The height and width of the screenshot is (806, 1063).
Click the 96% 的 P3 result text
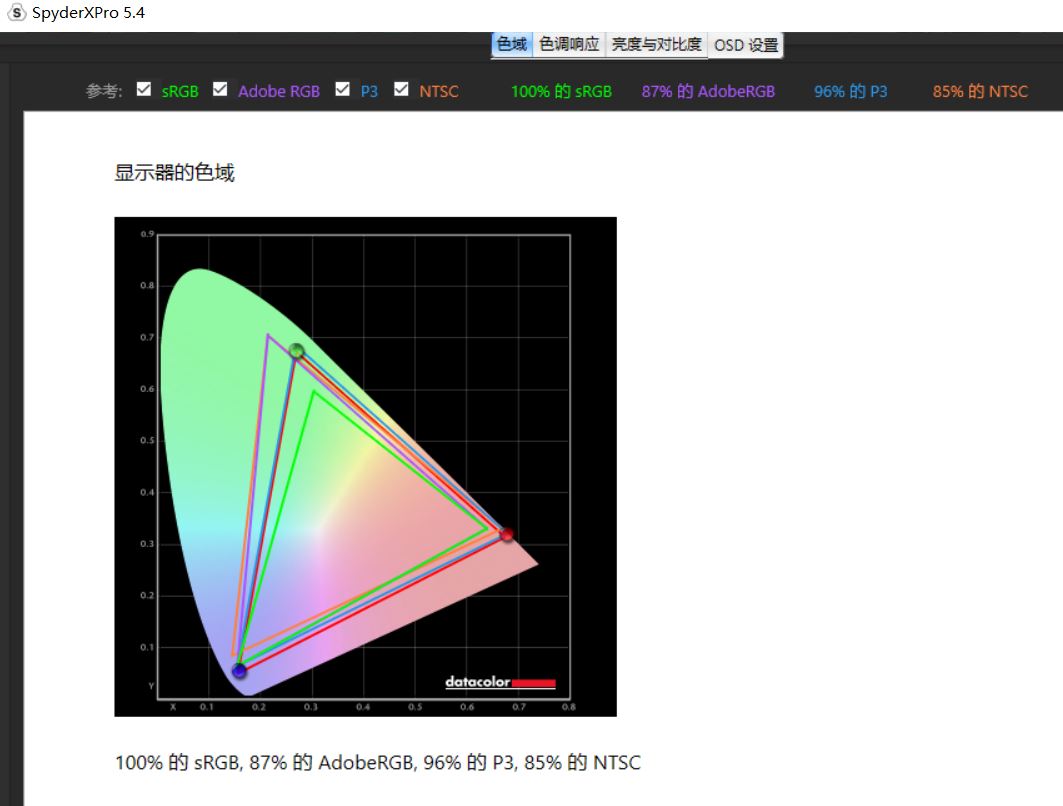849,90
